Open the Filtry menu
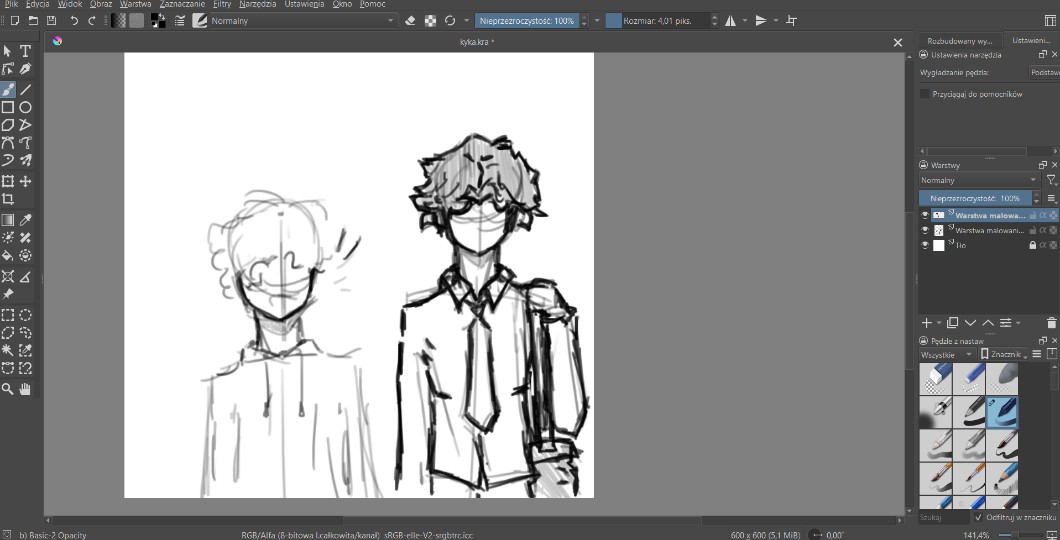The image size is (1060, 540). [221, 4]
